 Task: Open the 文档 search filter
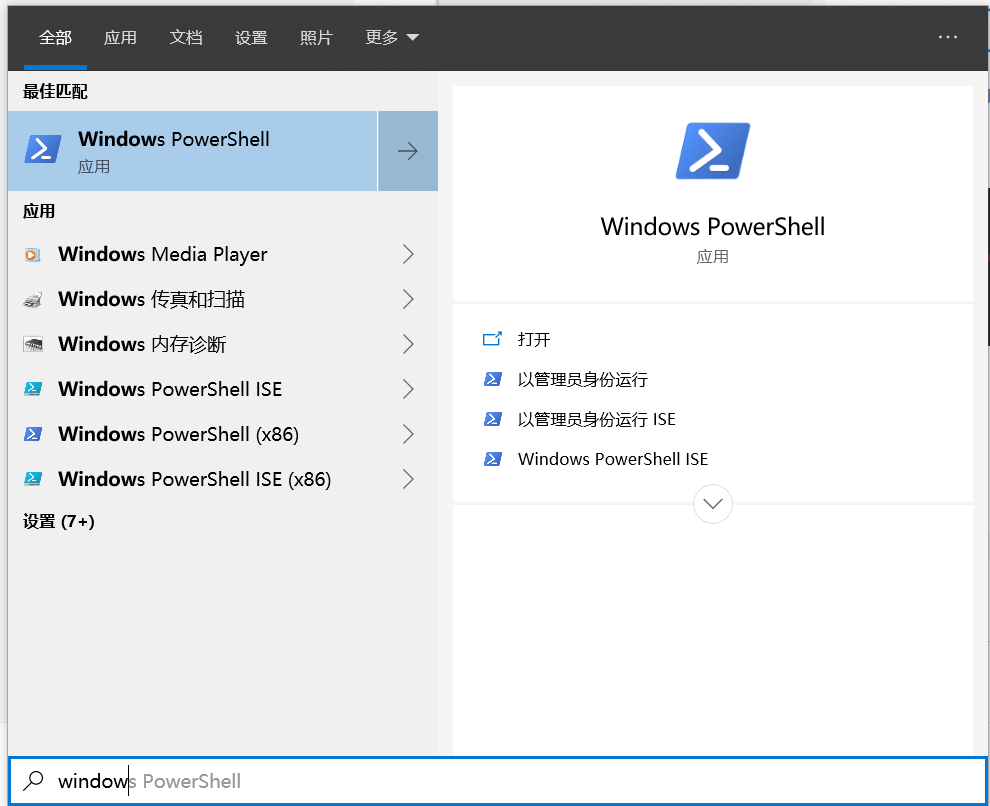pos(186,37)
